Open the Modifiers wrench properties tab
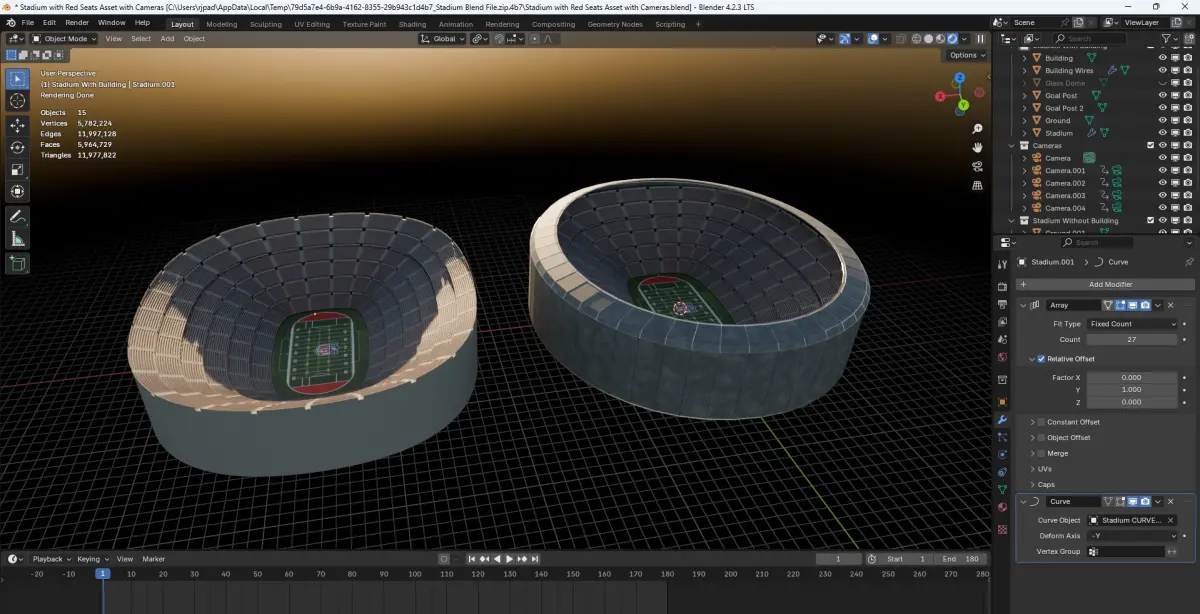The width and height of the screenshot is (1200, 614). (1002, 420)
